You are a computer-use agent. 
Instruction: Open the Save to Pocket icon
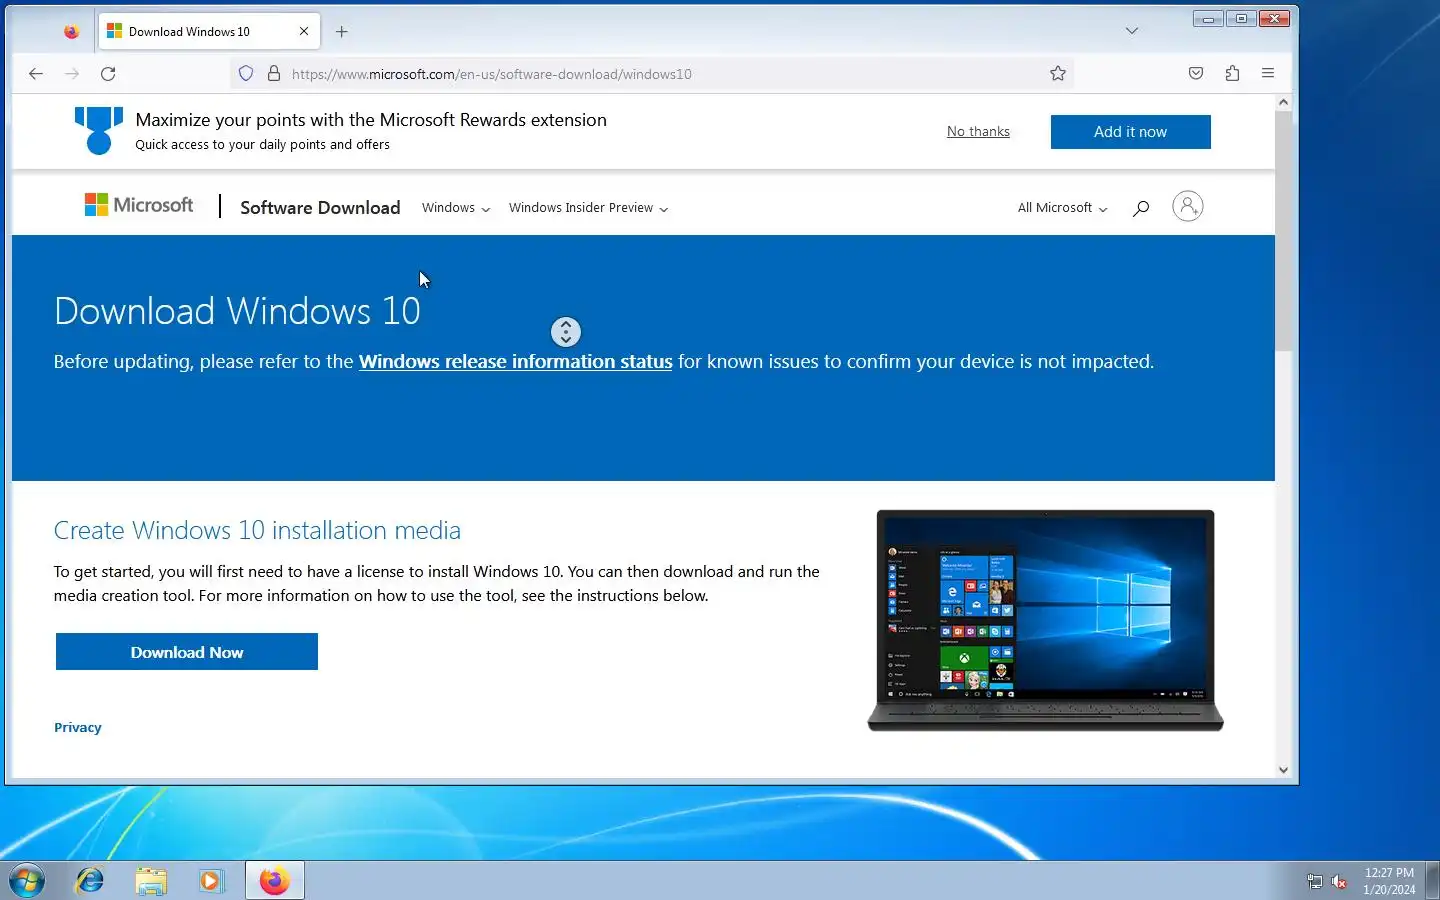click(1196, 74)
